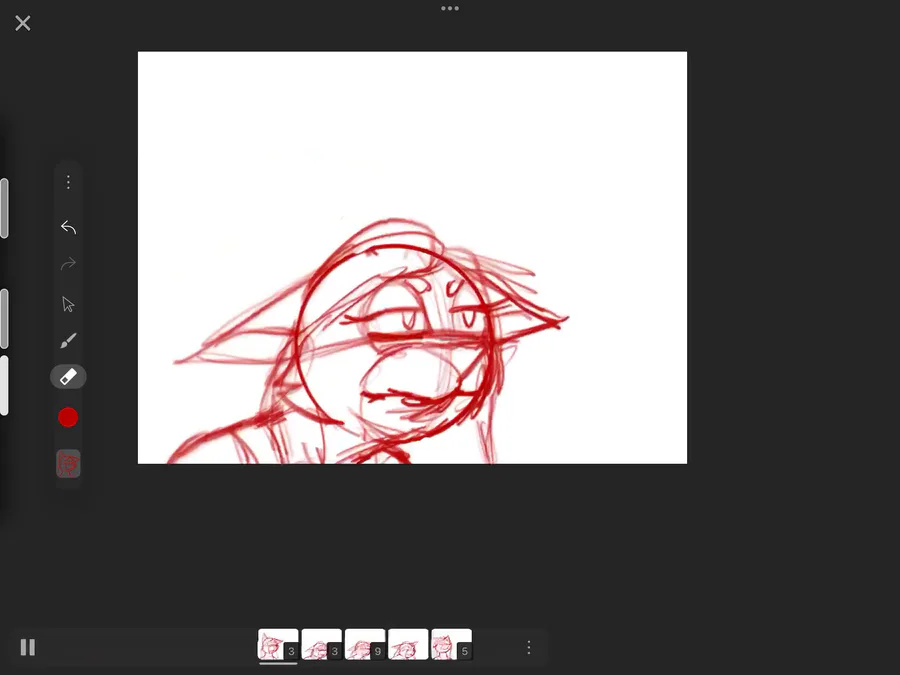
Task: Open the layer thumbnail in the toolbar
Action: [x=68, y=463]
